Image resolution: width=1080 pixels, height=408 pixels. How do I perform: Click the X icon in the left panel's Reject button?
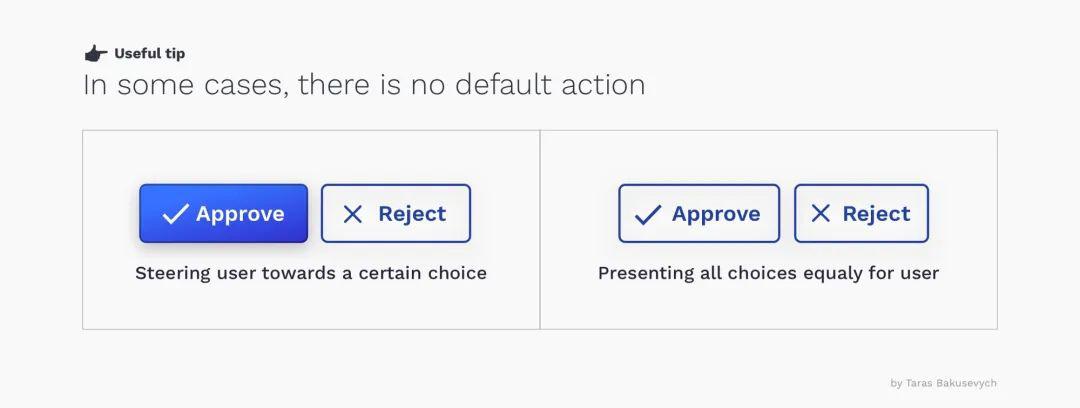(353, 214)
